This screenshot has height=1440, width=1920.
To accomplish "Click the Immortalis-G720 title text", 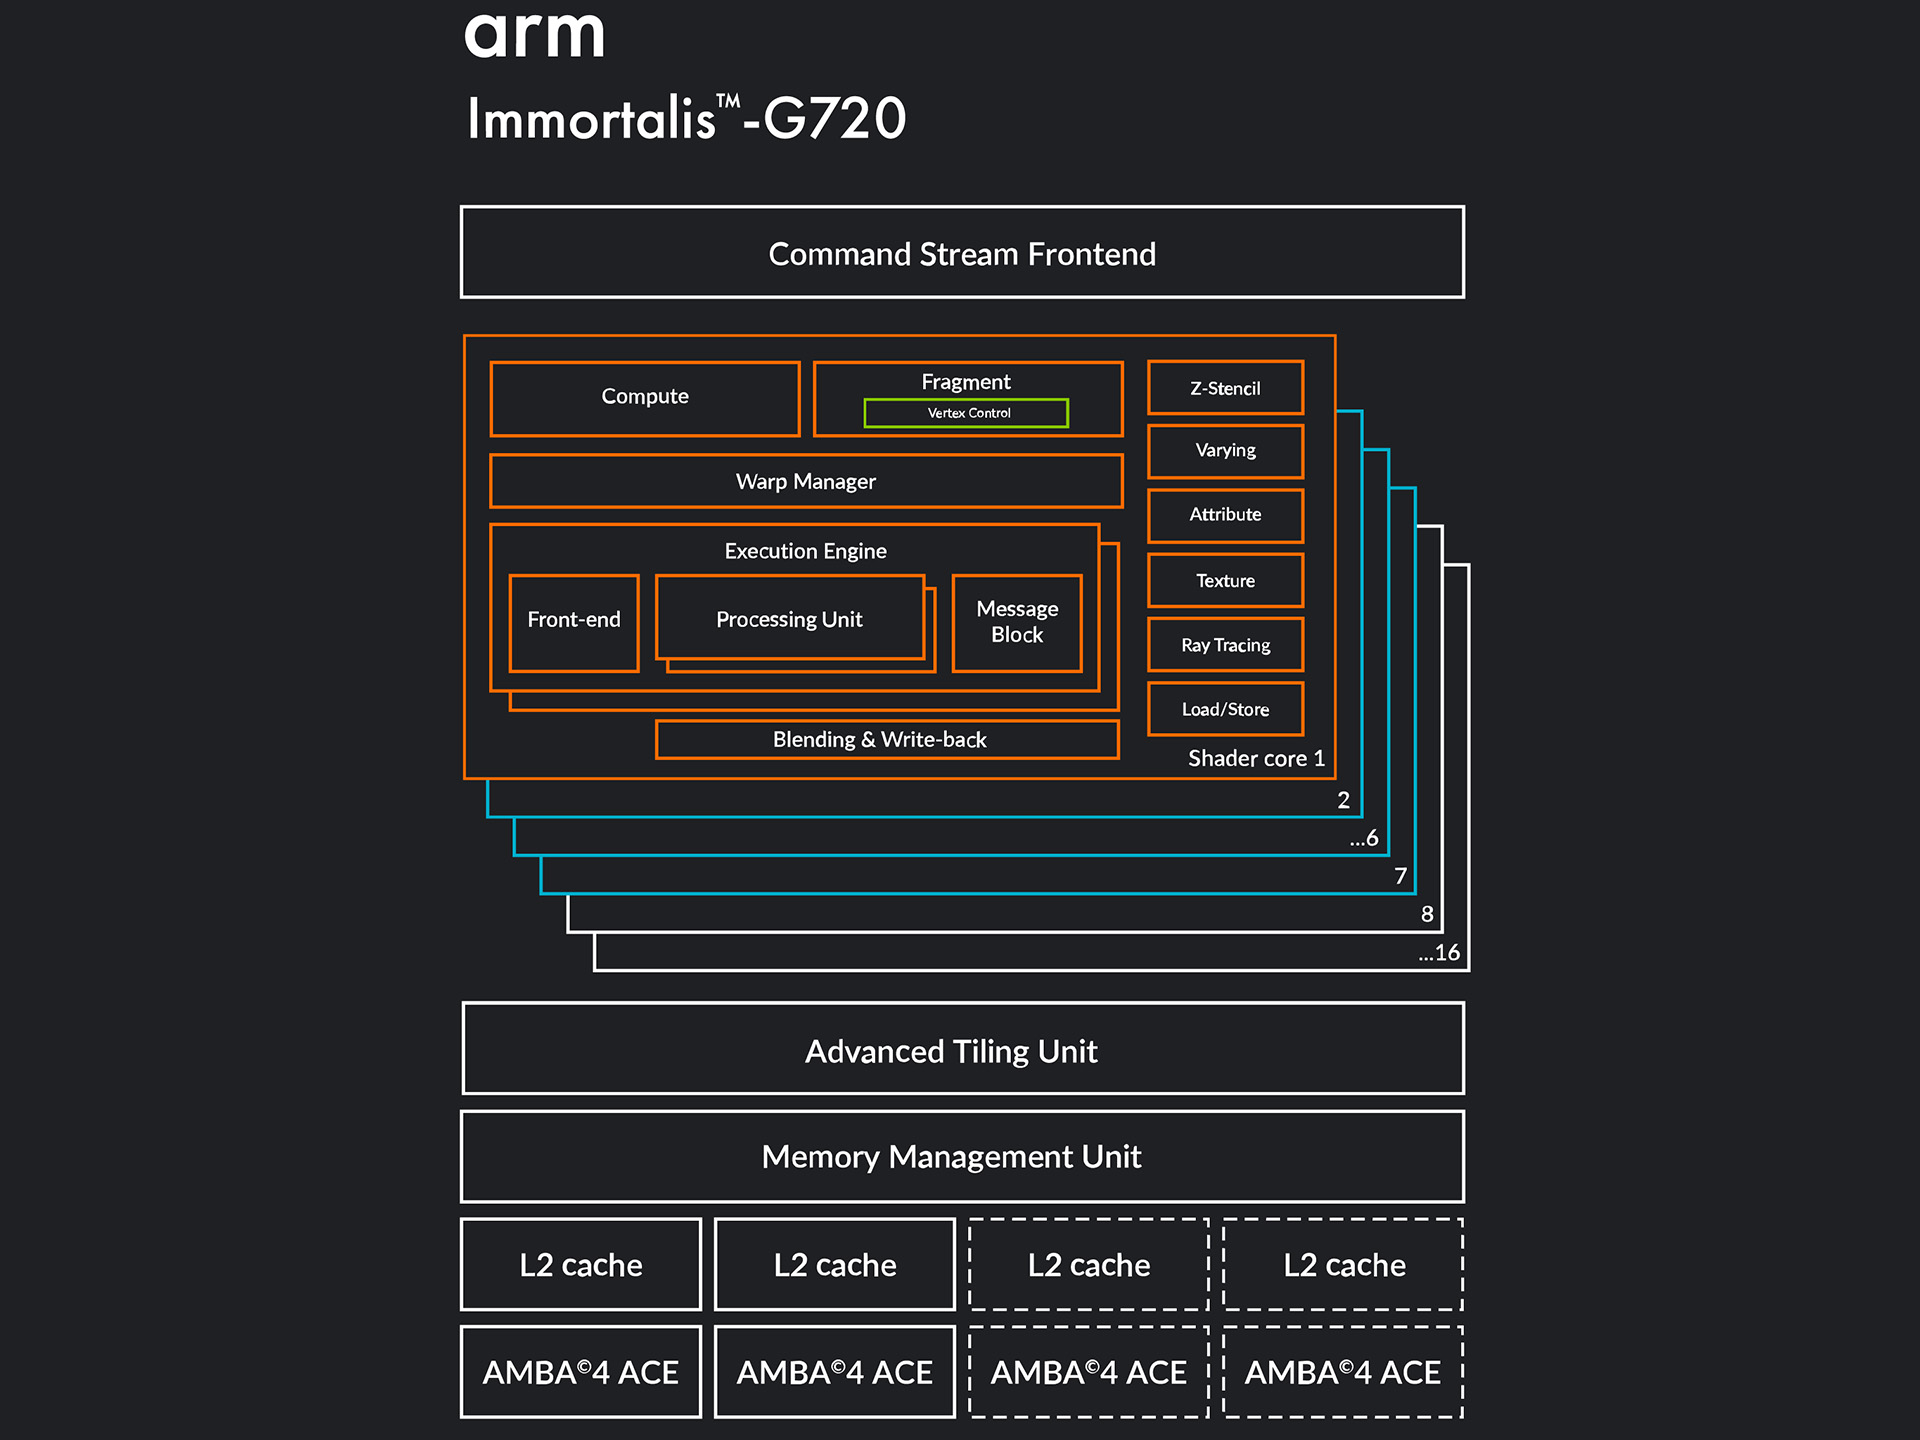I will coord(686,119).
